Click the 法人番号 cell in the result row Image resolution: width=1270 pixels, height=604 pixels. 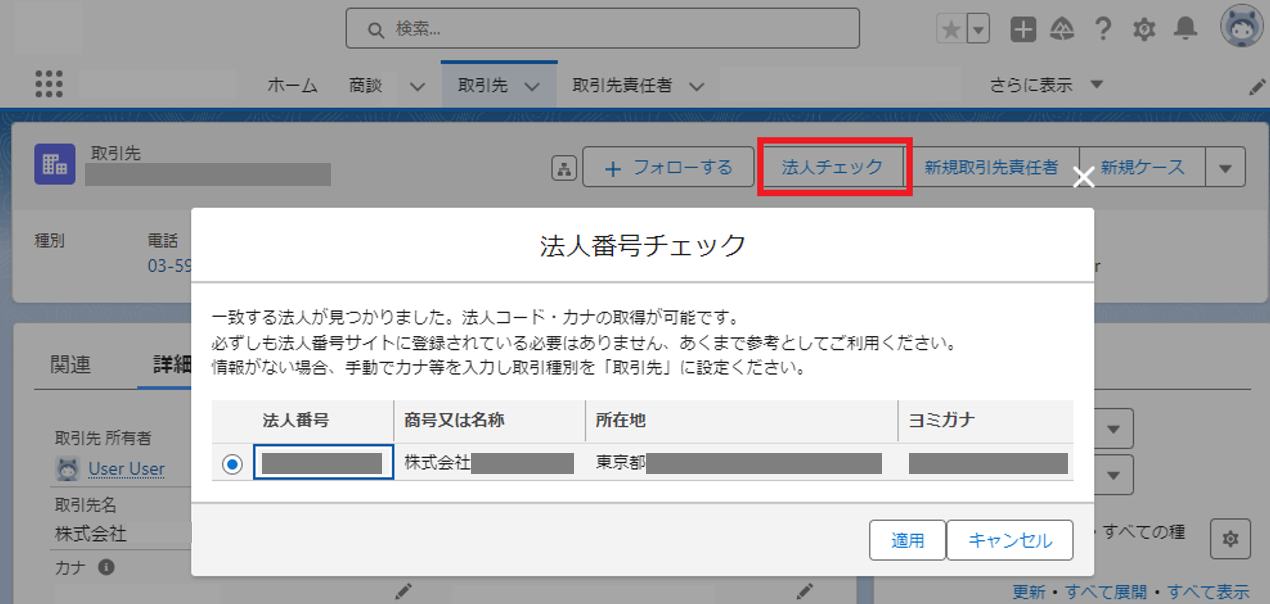click(x=323, y=463)
